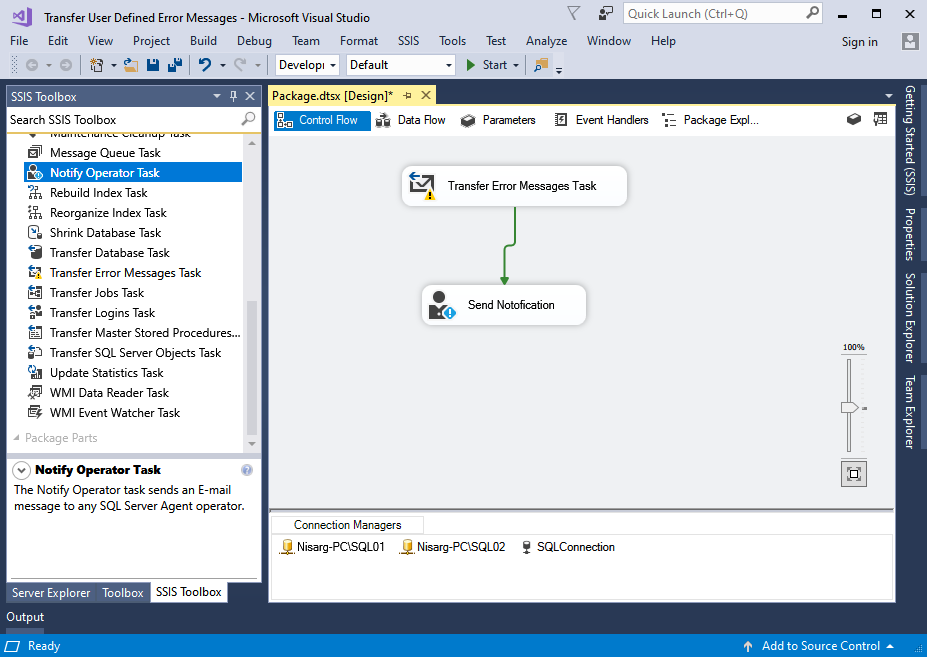Switch to the Server Explorer tab

click(51, 593)
